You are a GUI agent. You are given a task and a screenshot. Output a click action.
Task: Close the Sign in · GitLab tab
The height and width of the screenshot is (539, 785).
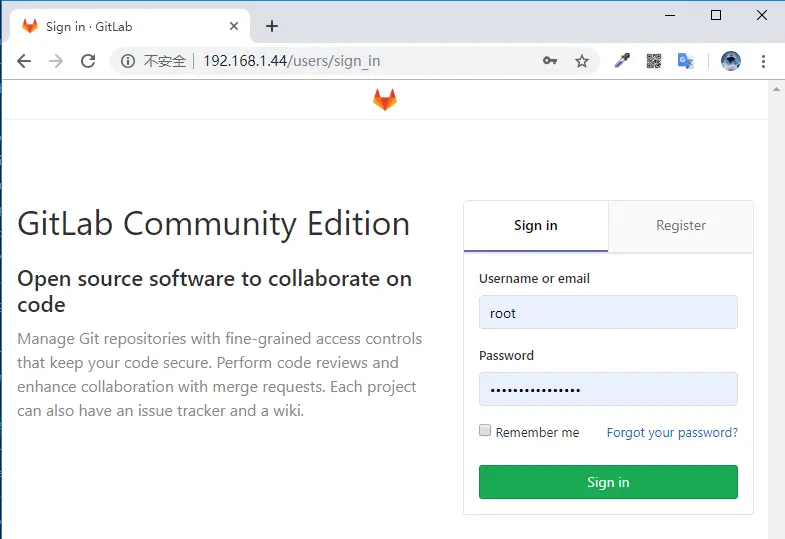pyautogui.click(x=234, y=26)
